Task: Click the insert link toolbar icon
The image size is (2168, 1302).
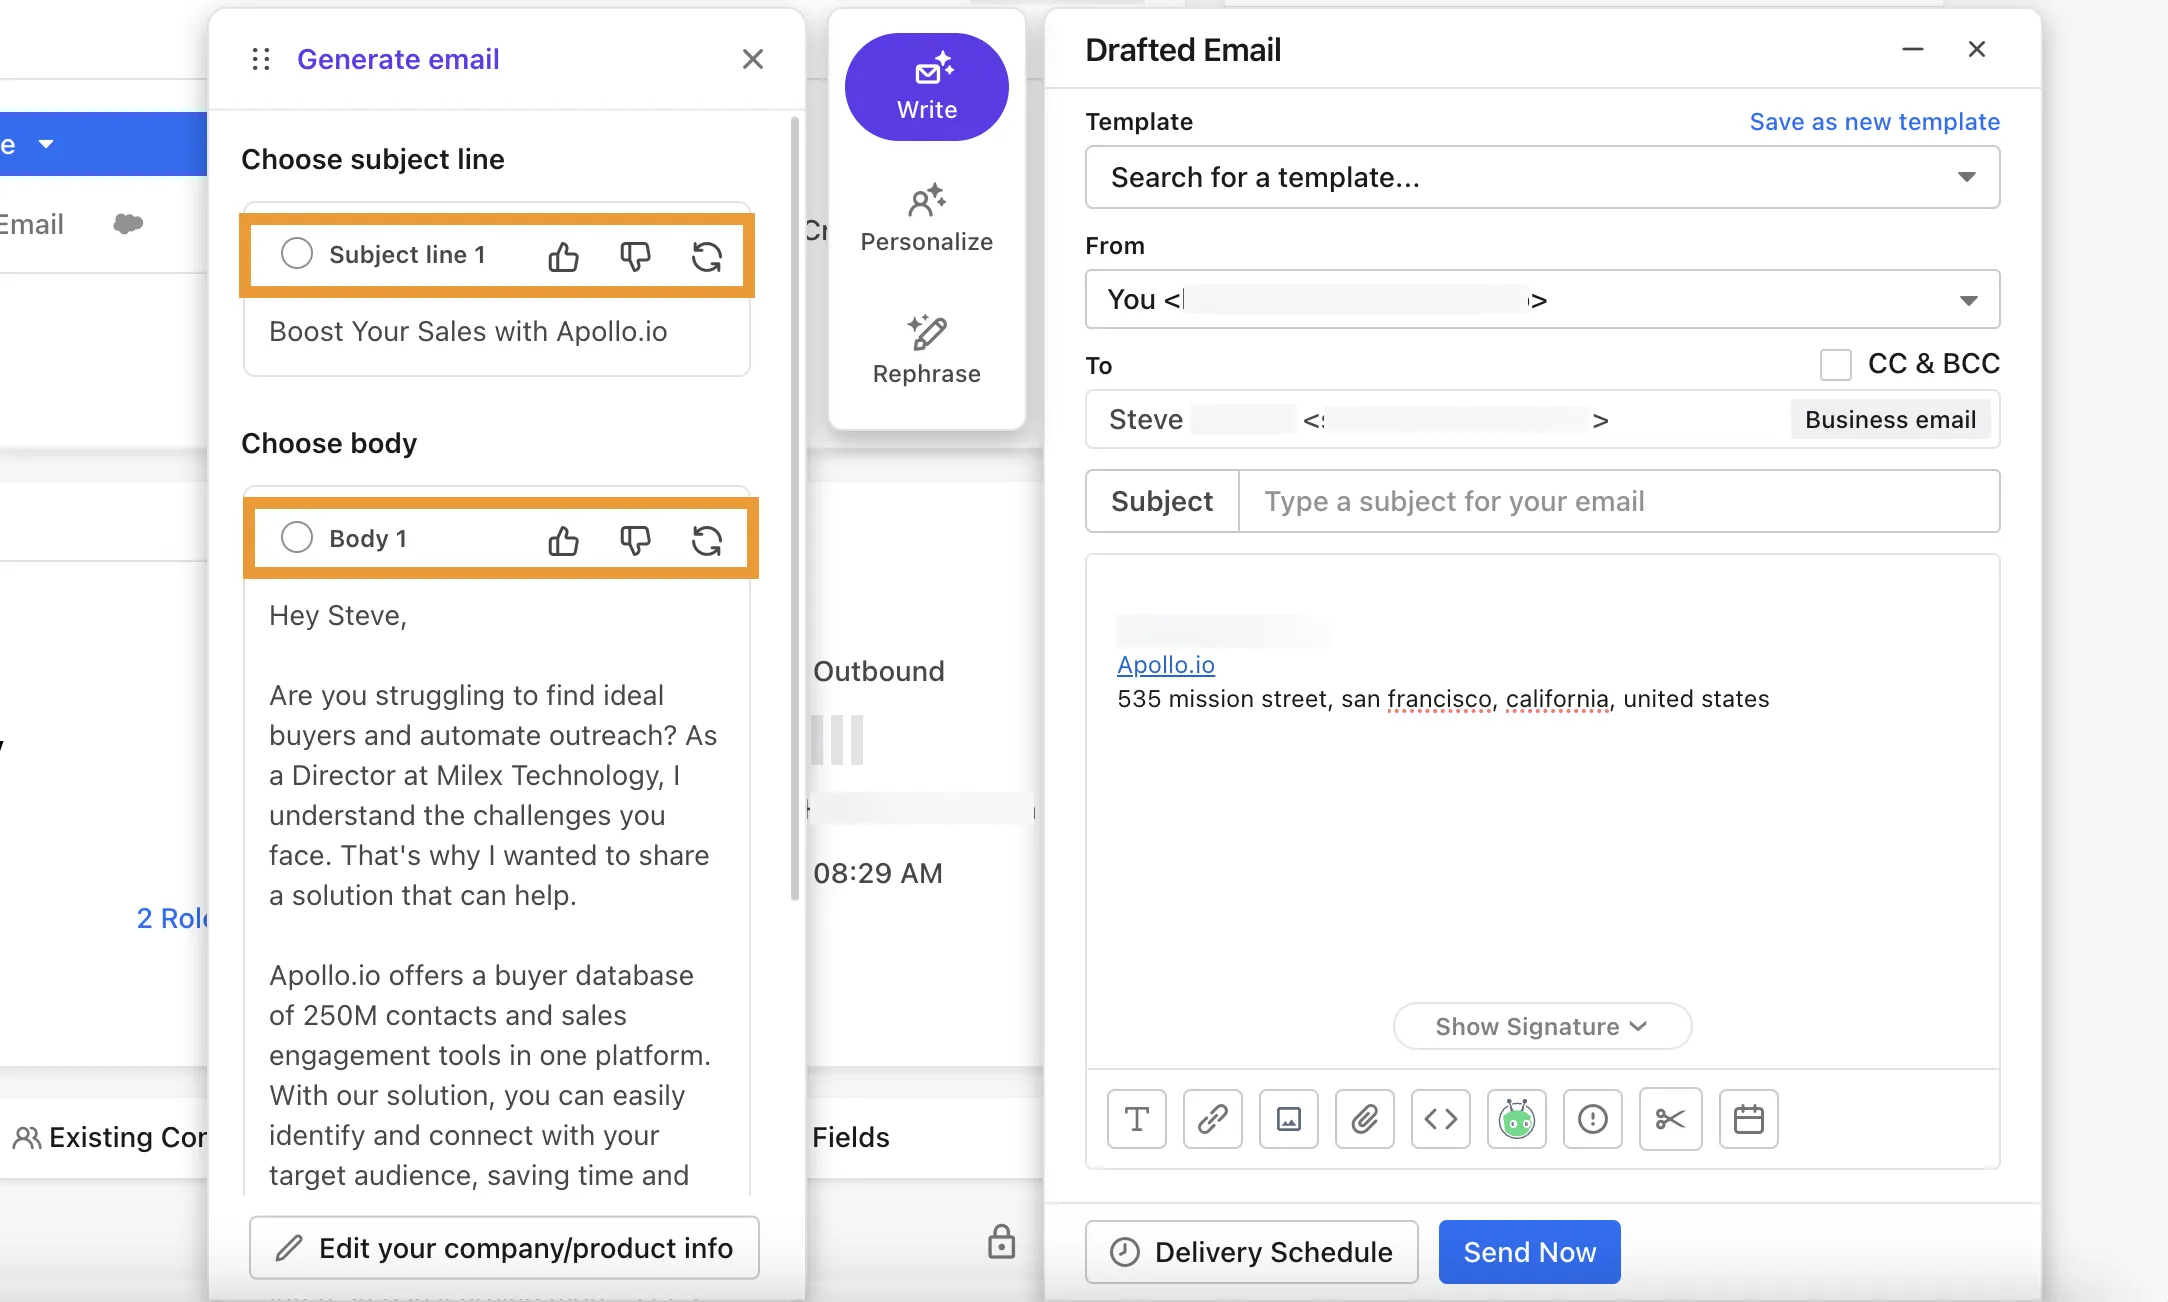Action: coord(1212,1119)
